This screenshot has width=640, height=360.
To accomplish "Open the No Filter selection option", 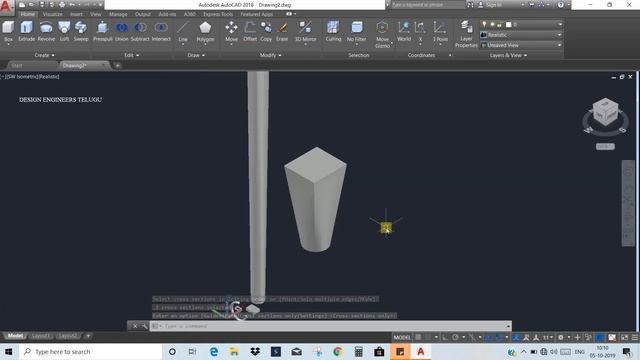I will point(356,32).
